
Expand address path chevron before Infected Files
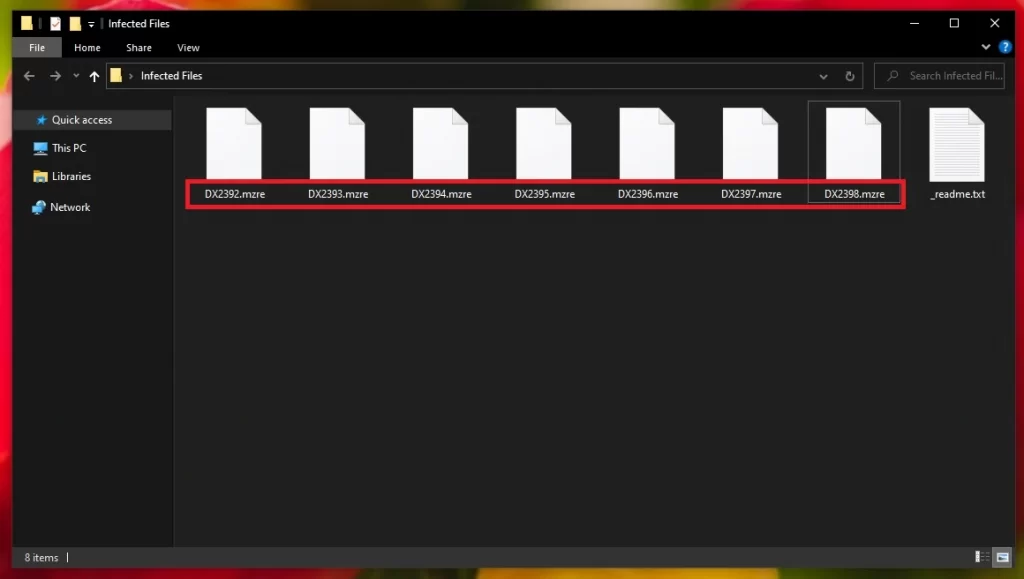tap(131, 76)
